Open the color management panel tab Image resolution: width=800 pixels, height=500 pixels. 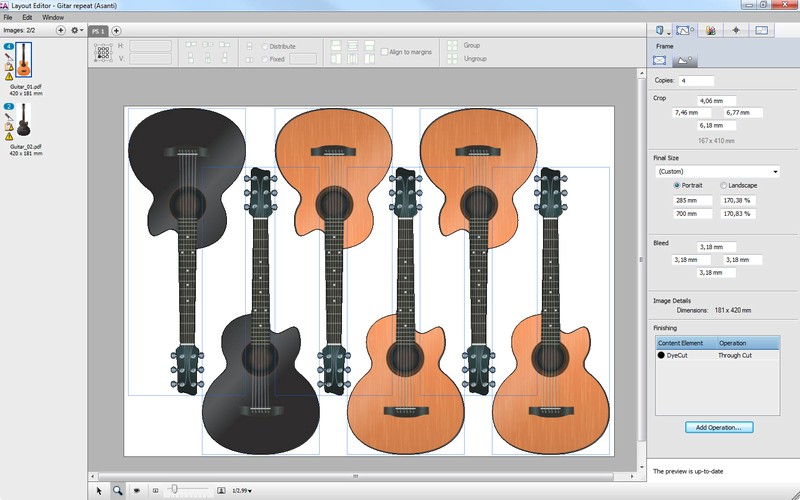(711, 31)
